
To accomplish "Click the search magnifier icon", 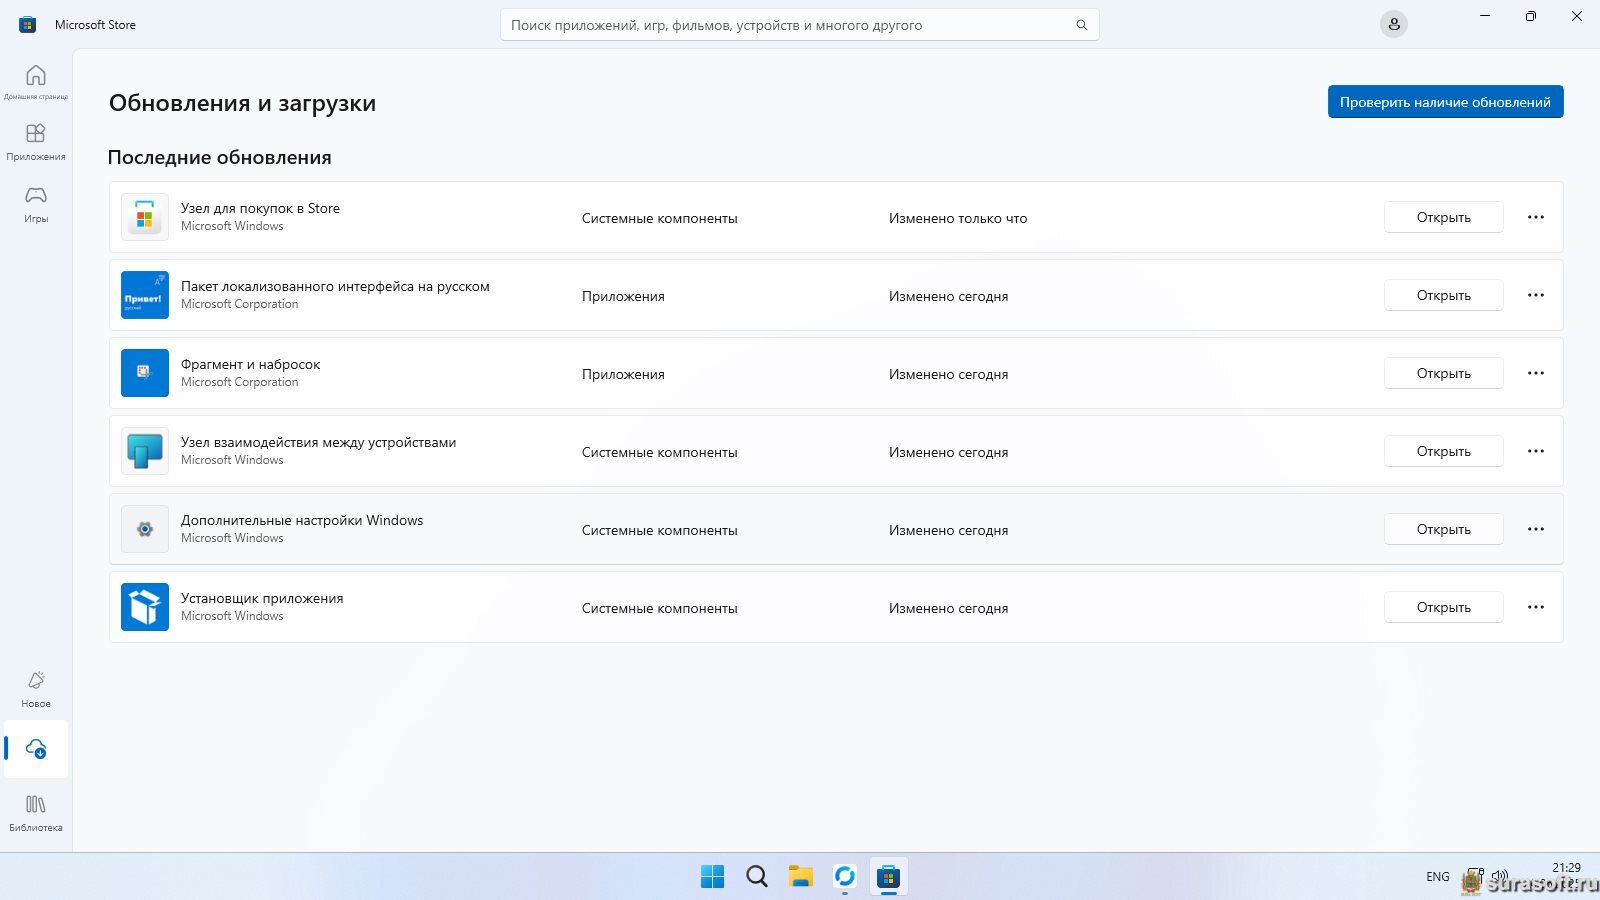I will pyautogui.click(x=1081, y=25).
